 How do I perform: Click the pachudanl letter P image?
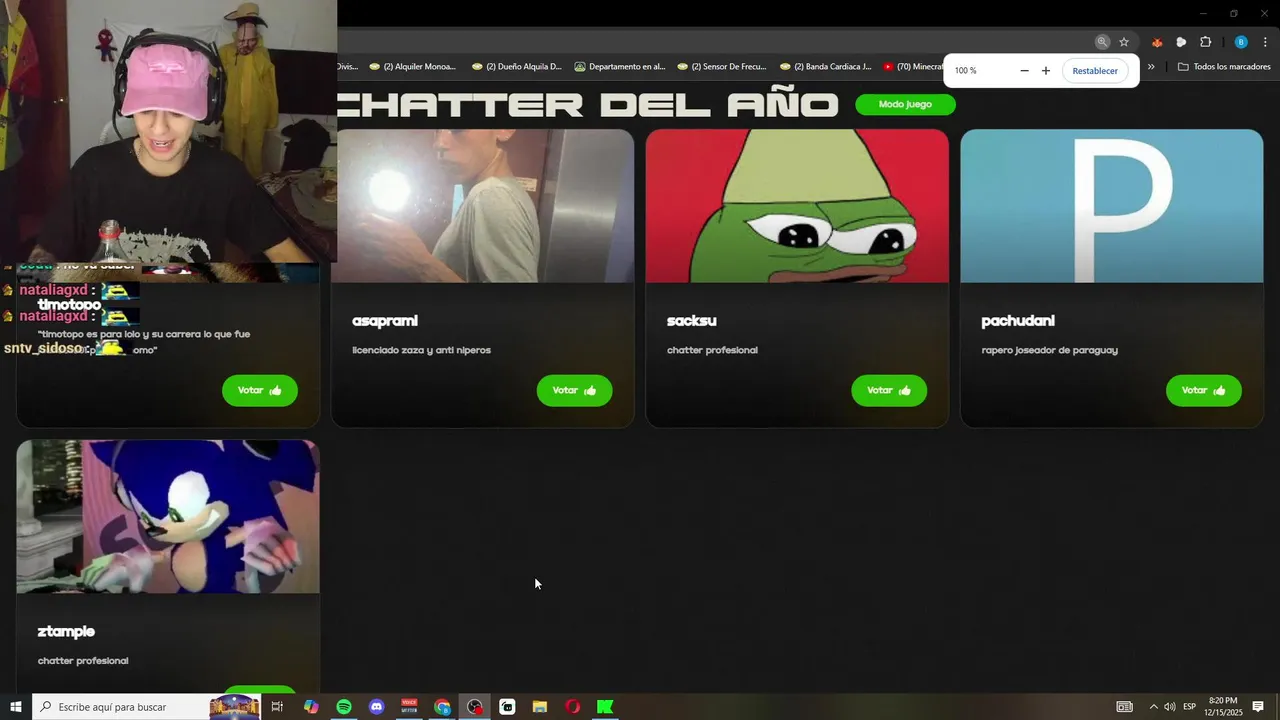coord(1112,206)
